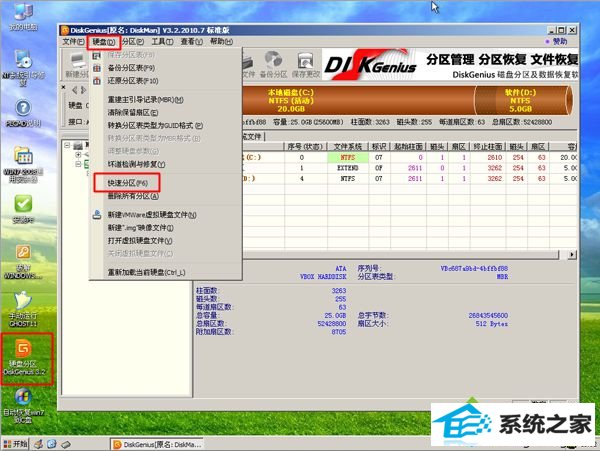
Task: Open 我的电脑 desktop icon
Action: [24, 16]
